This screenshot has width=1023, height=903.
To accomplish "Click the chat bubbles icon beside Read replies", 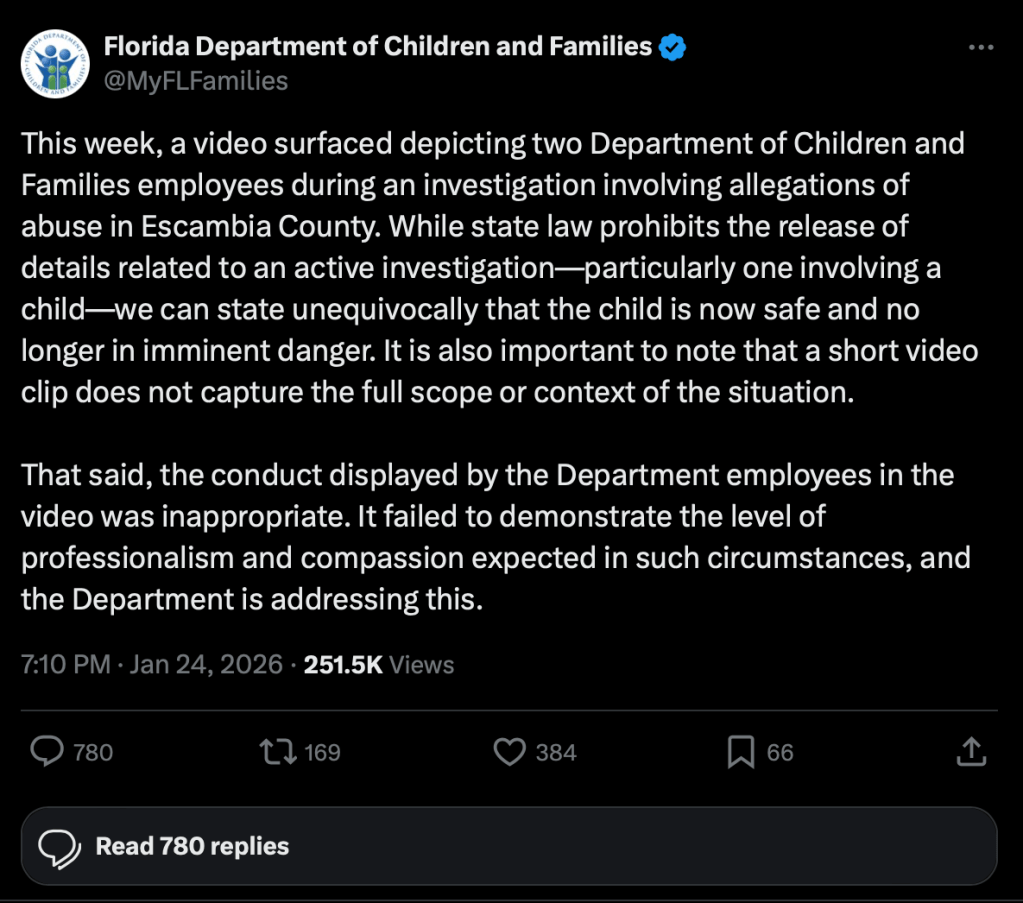I will click(x=59, y=847).
